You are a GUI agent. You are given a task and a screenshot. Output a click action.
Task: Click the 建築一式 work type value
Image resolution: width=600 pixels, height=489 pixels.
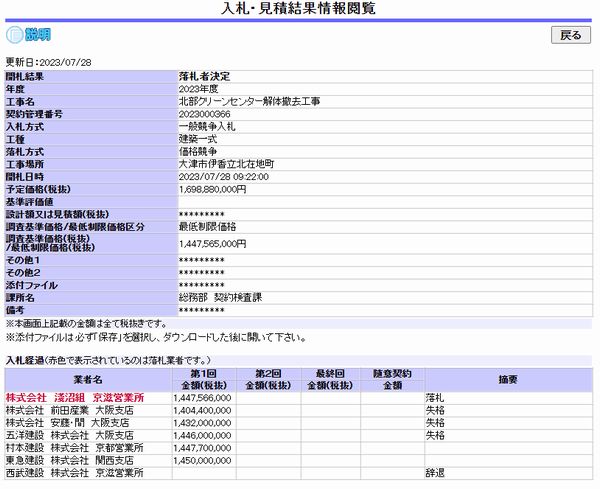click(198, 139)
